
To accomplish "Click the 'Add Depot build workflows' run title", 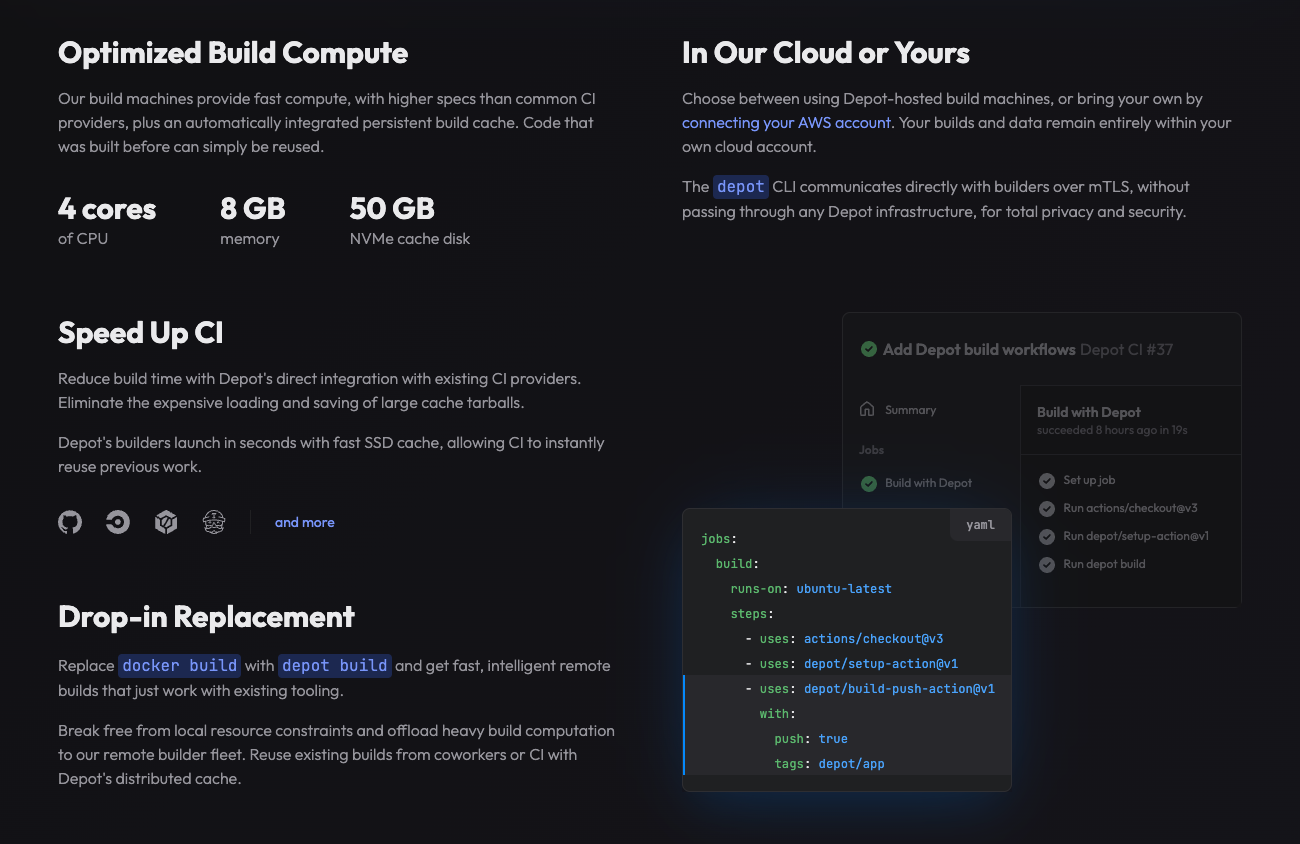I will (x=979, y=350).
